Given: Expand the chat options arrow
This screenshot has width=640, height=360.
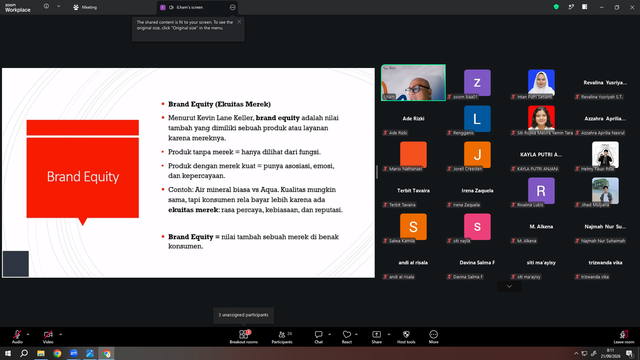Looking at the screenshot, I should pyautogui.click(x=329, y=334).
